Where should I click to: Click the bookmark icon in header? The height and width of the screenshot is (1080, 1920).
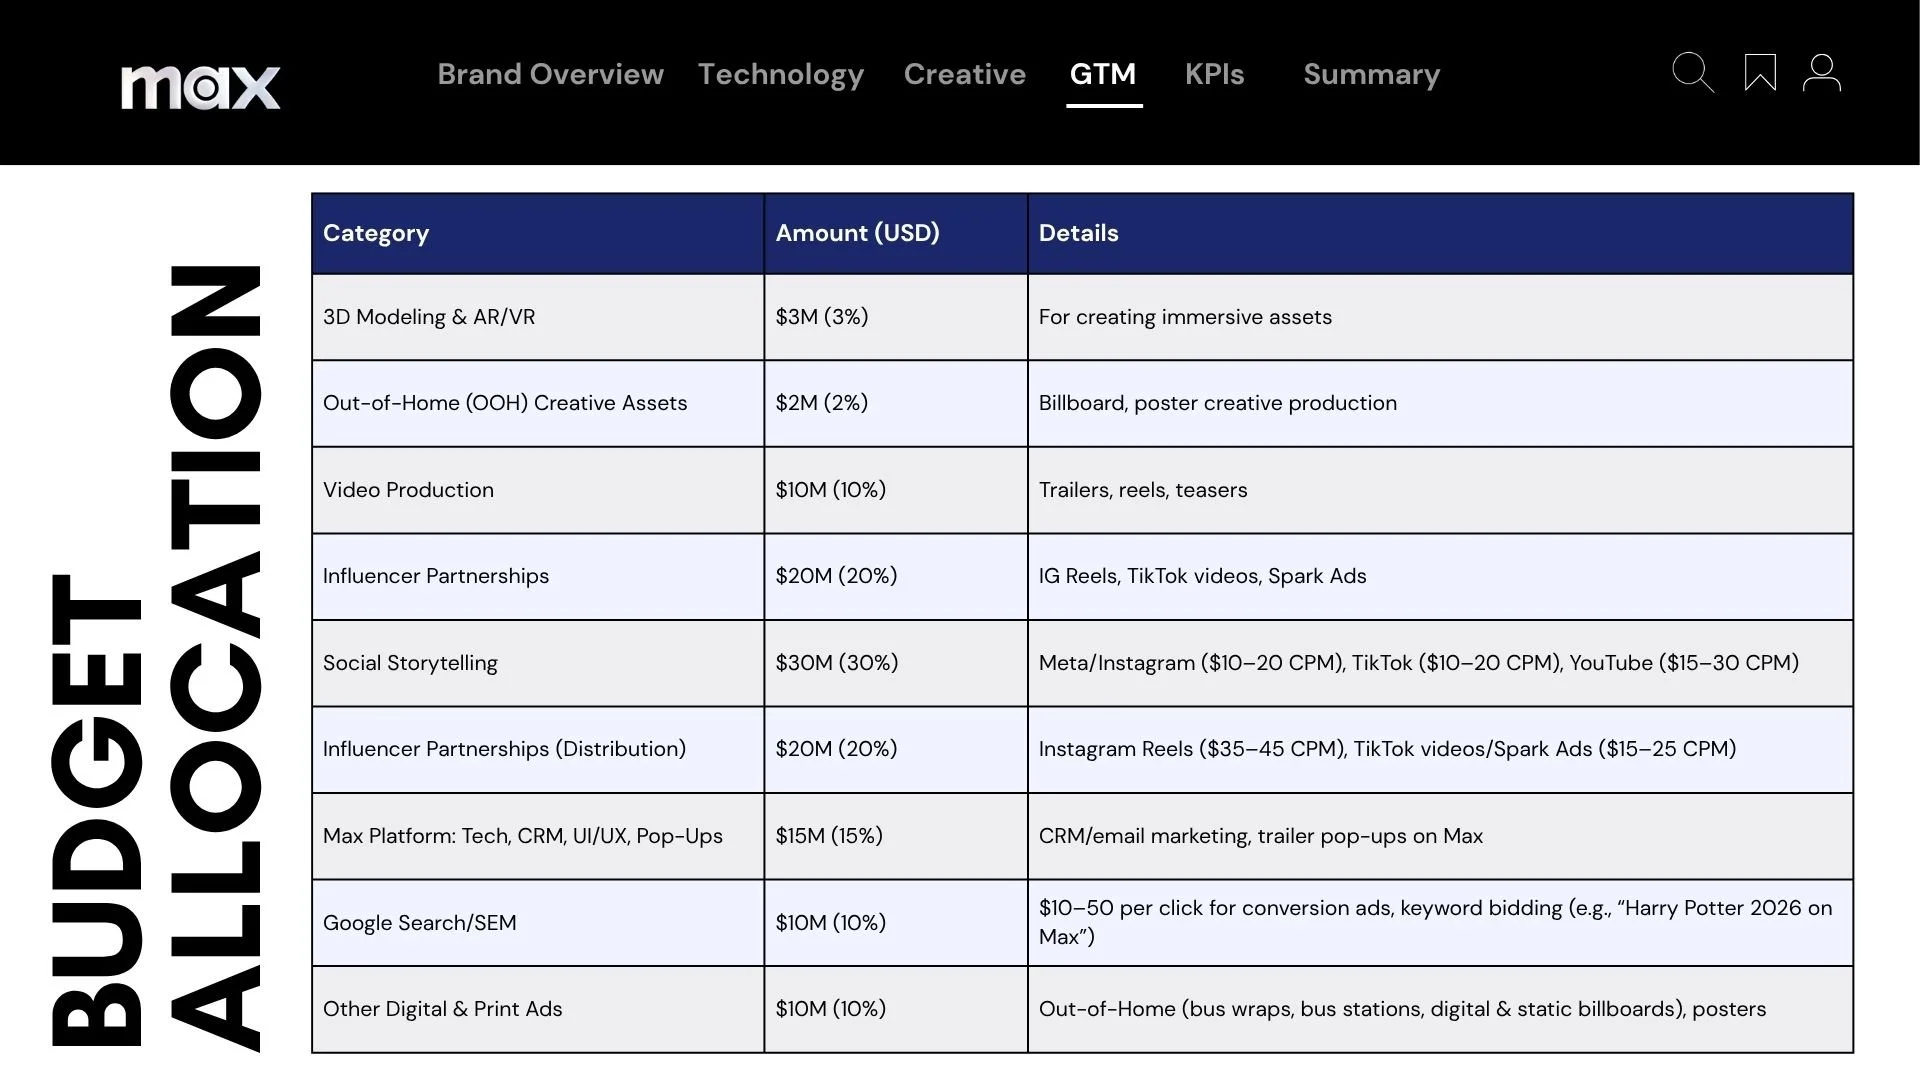tap(1760, 73)
